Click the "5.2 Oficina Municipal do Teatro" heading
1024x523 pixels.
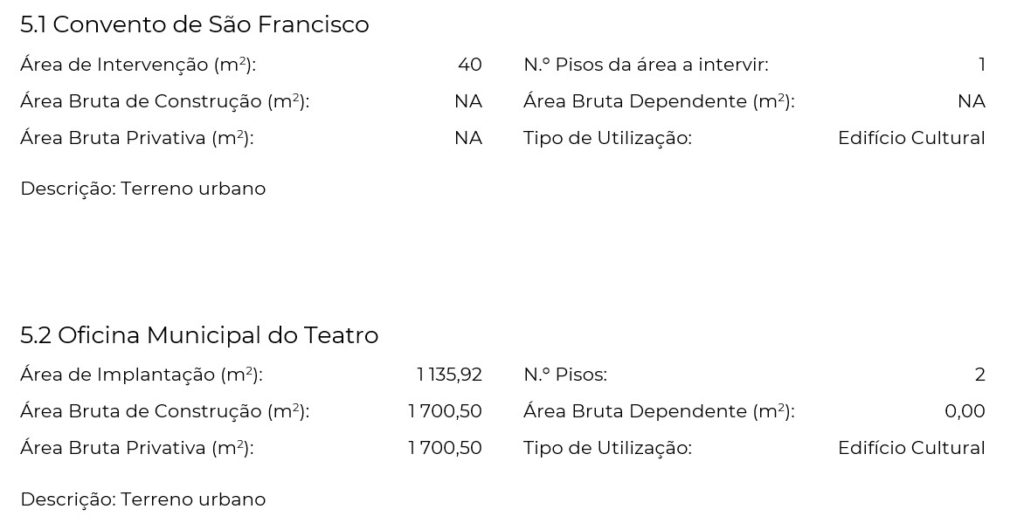[199, 335]
